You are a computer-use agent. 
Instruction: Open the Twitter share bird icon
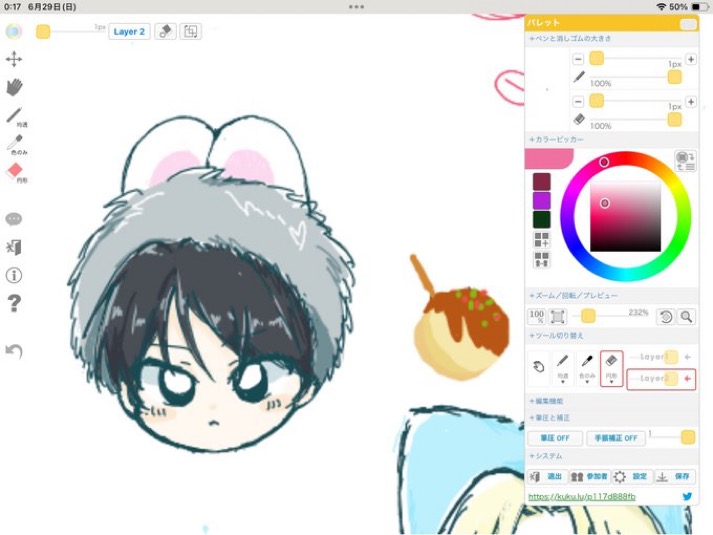(688, 496)
